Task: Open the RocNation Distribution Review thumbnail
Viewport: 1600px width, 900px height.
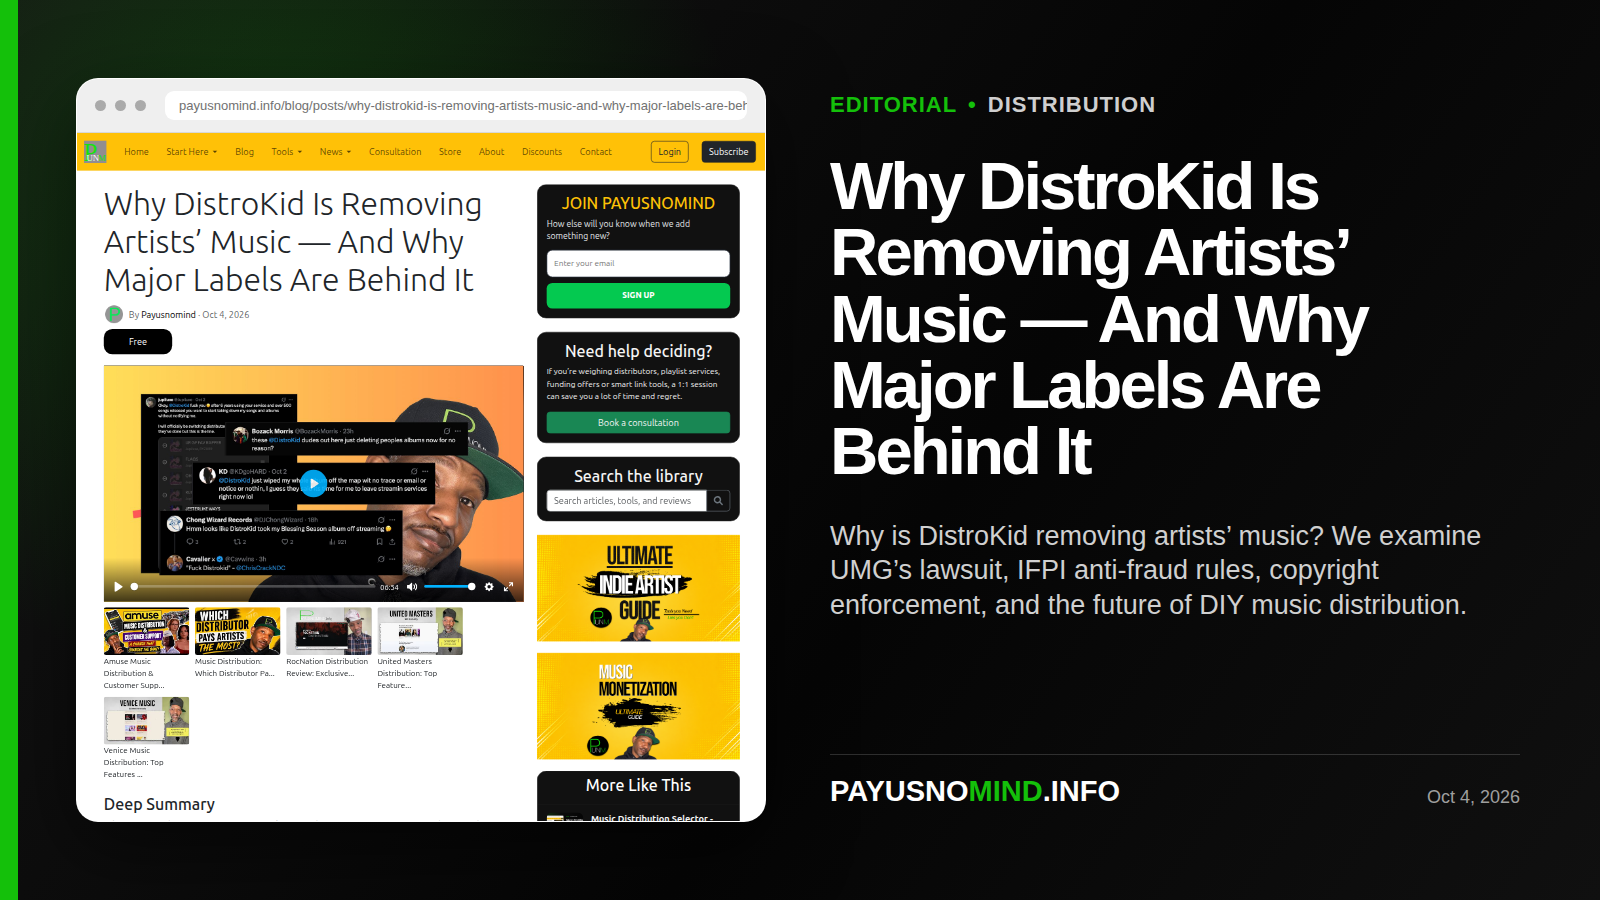Action: (x=328, y=632)
